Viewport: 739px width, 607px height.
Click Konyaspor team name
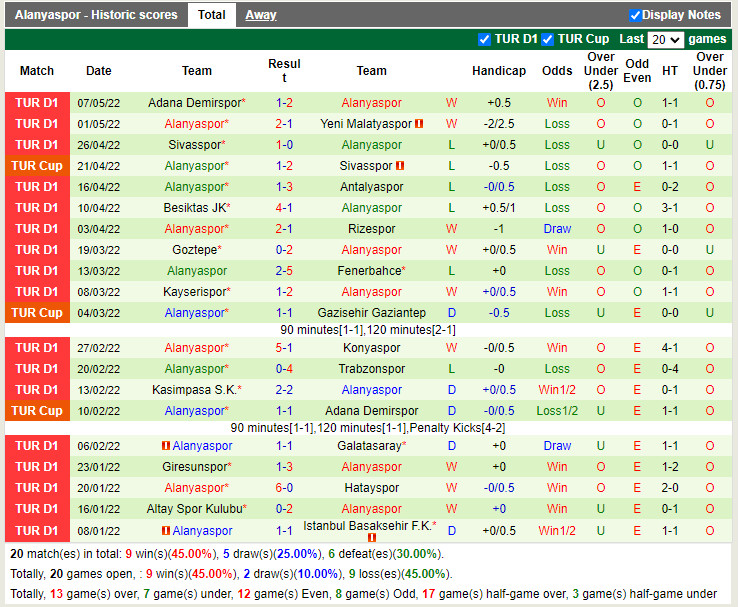(371, 348)
